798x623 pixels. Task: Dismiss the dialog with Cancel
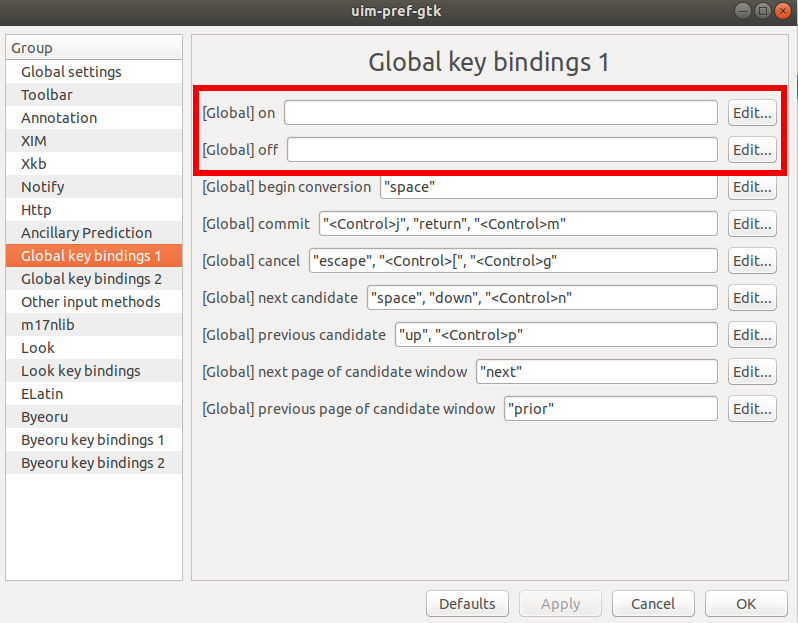(653, 604)
